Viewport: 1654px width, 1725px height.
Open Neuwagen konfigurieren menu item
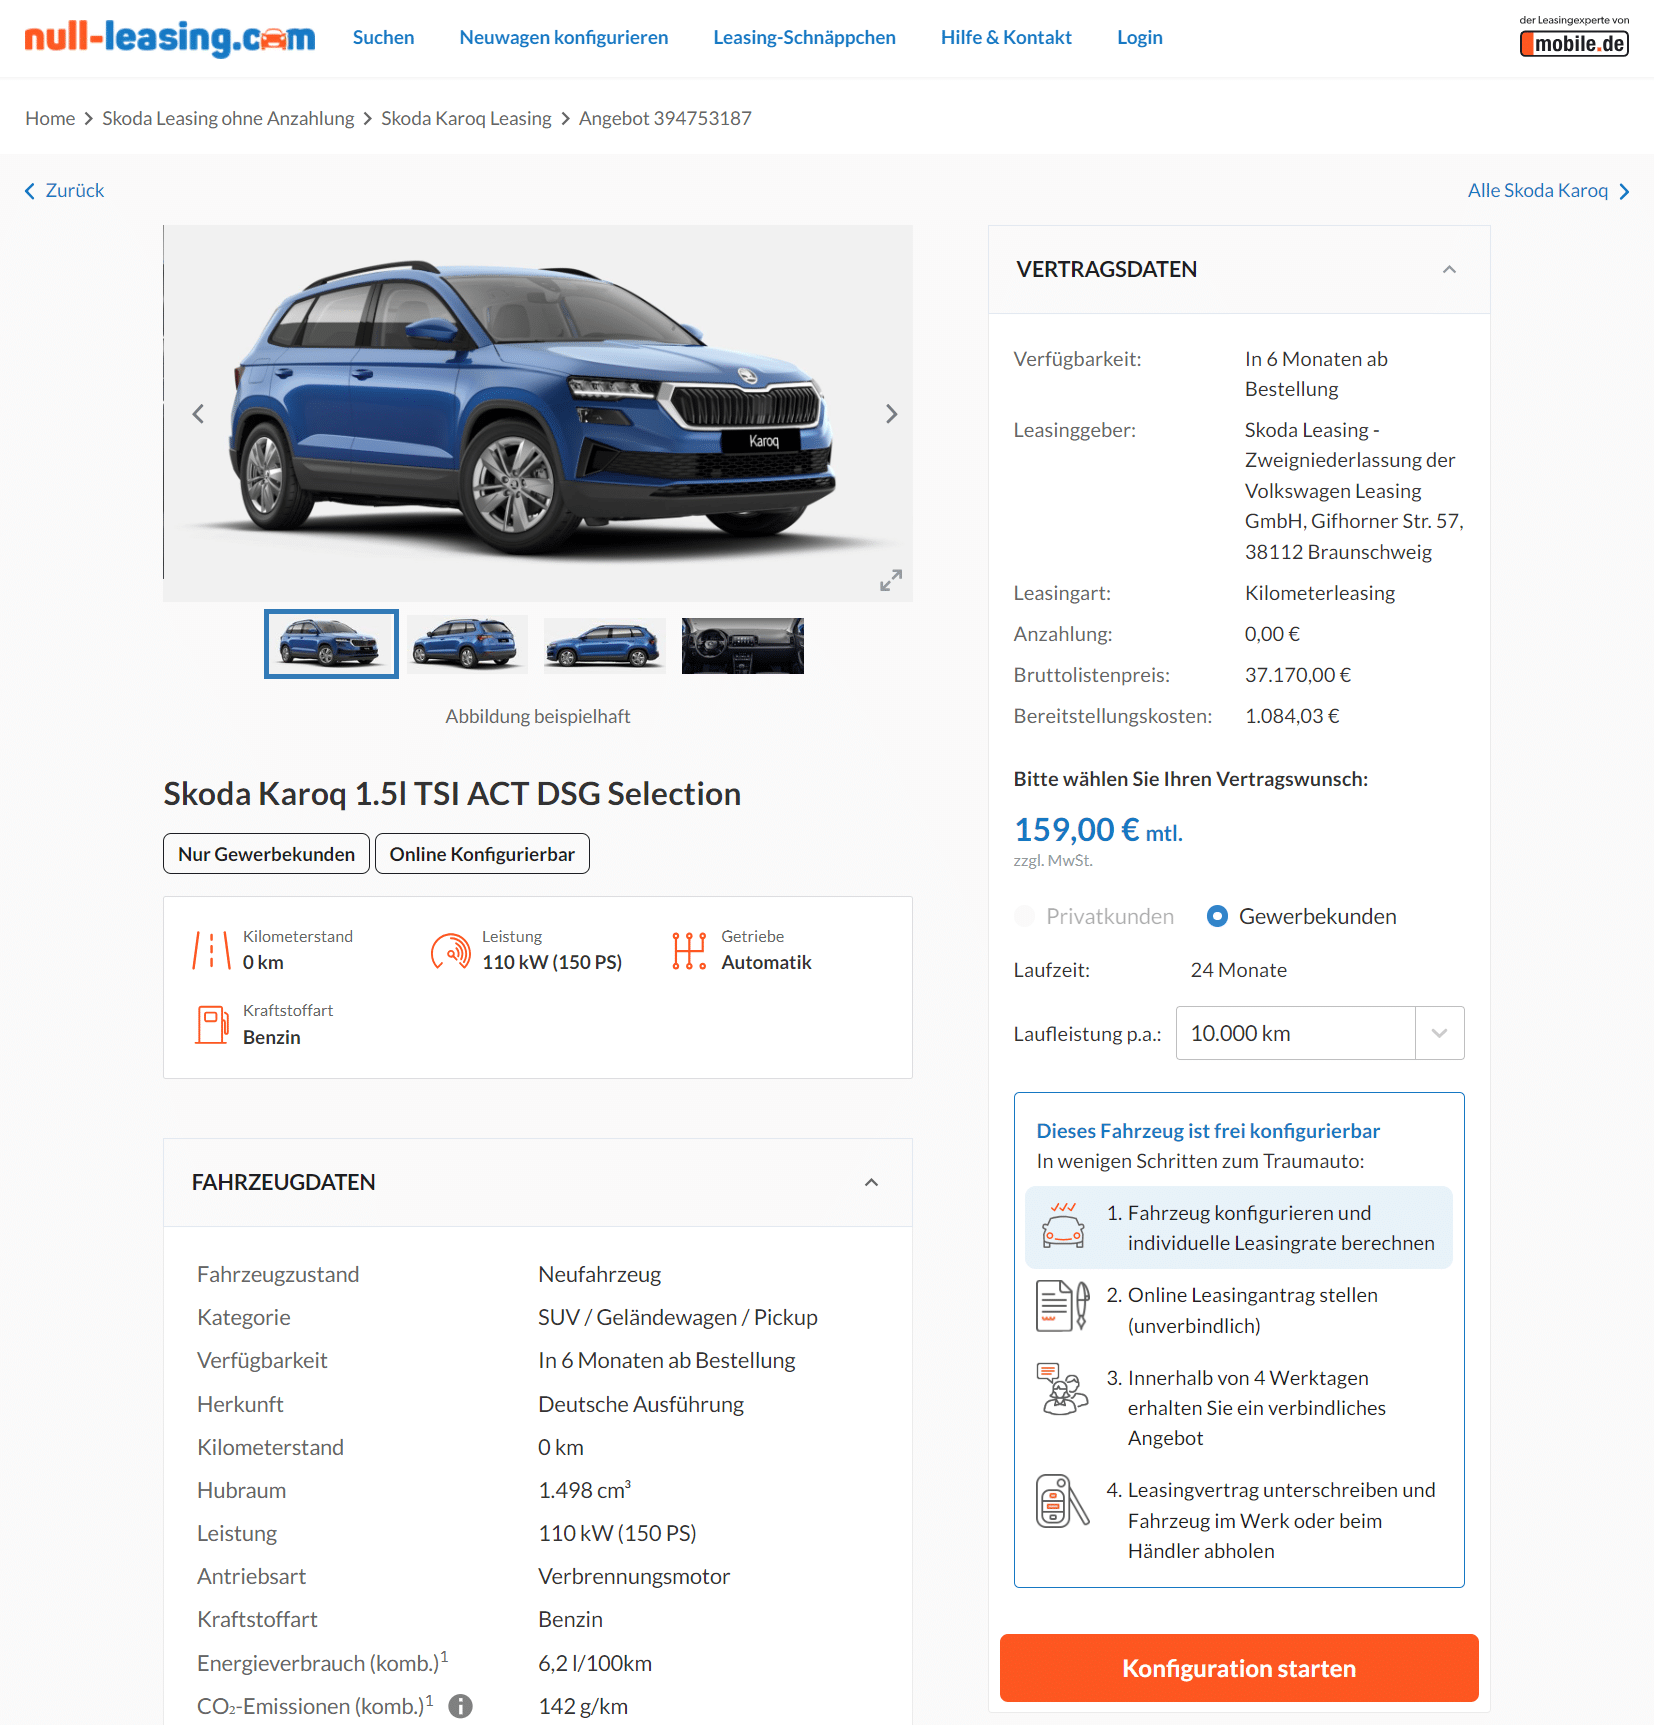564,37
